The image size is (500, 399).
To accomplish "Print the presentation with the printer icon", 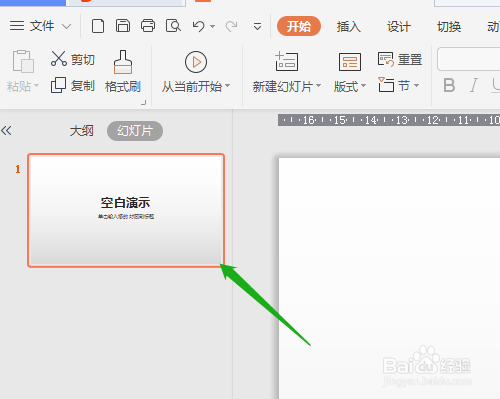I will [148, 26].
